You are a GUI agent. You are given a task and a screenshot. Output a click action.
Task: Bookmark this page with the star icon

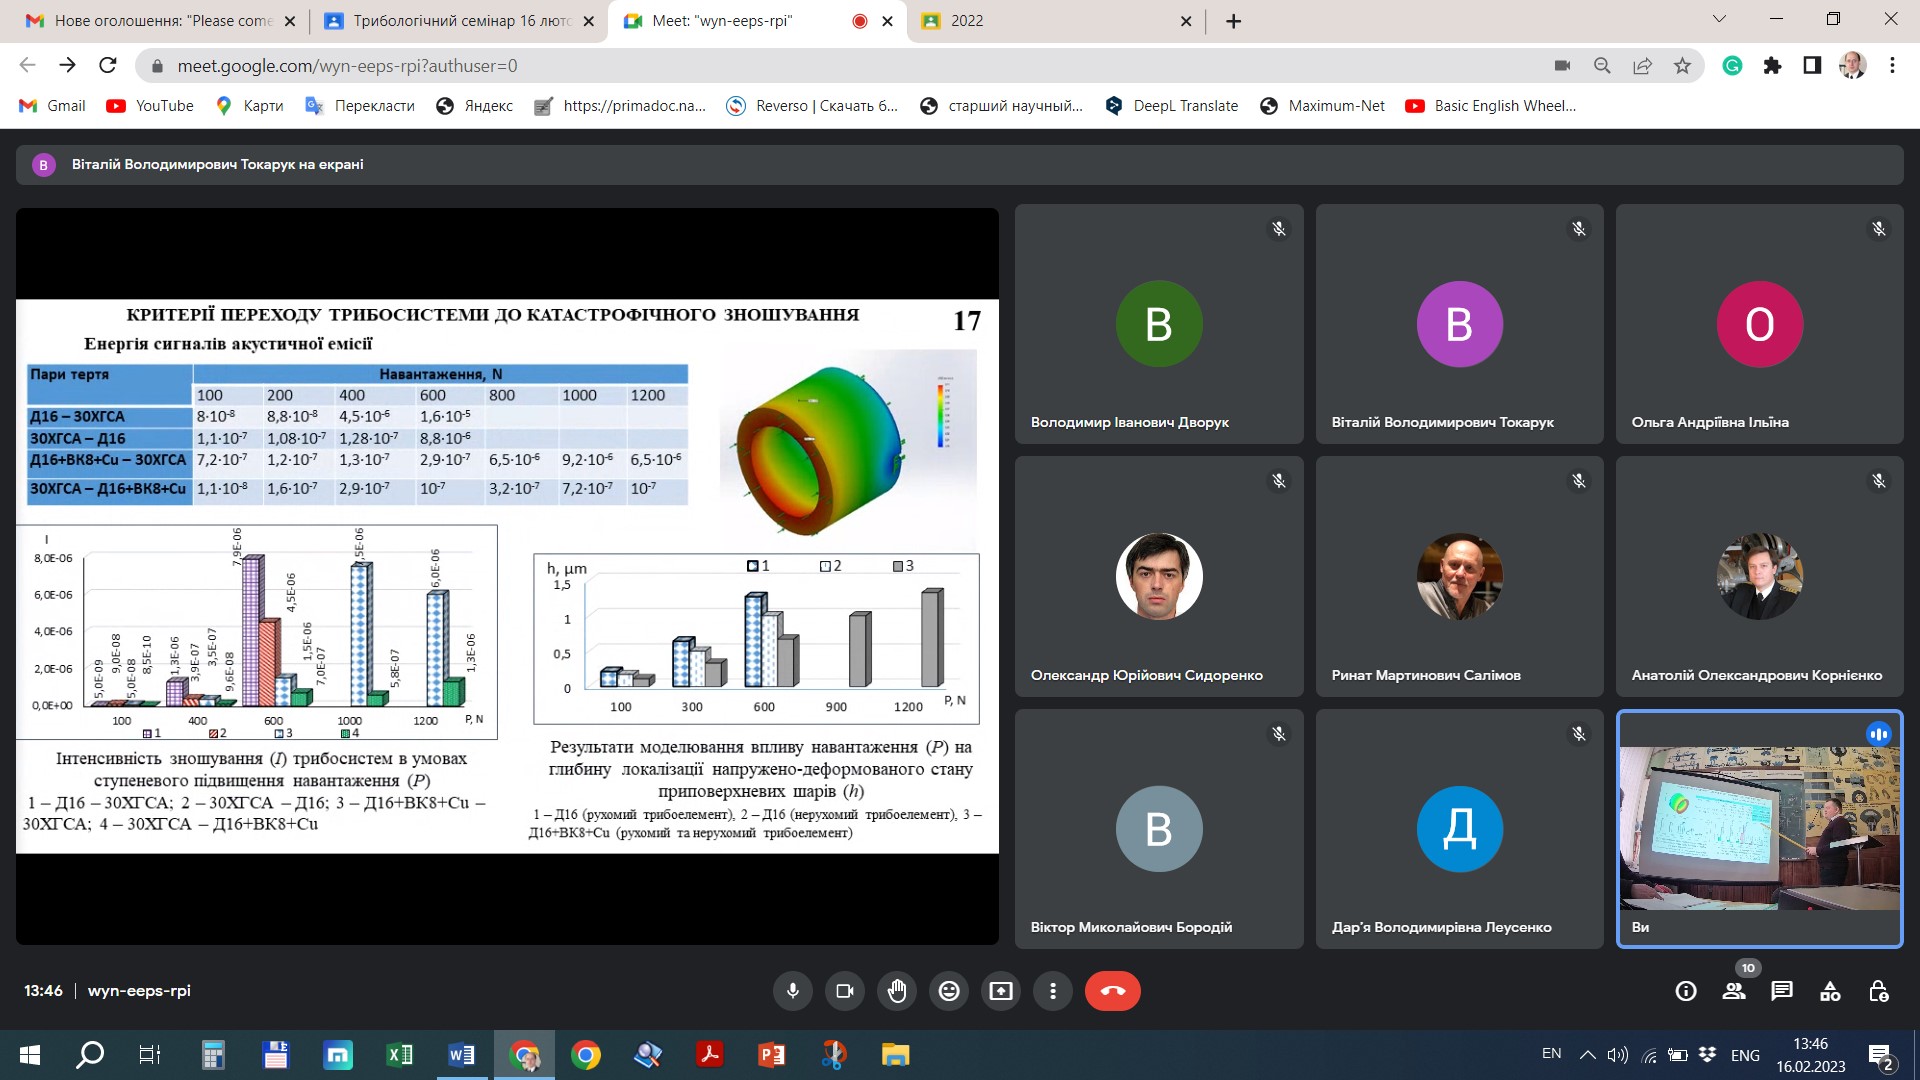tap(1683, 66)
